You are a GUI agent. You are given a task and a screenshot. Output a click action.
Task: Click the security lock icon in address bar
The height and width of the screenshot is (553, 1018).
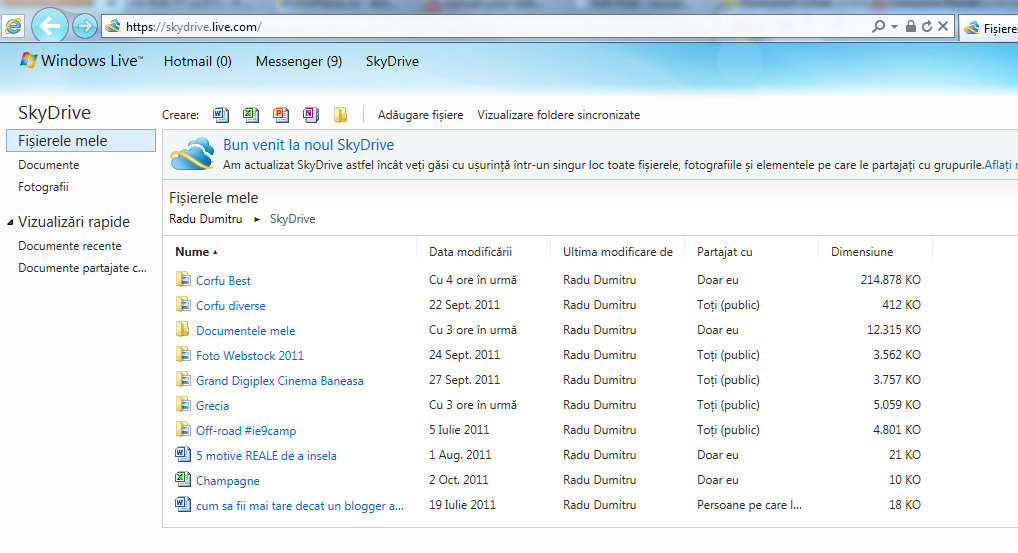(911, 27)
